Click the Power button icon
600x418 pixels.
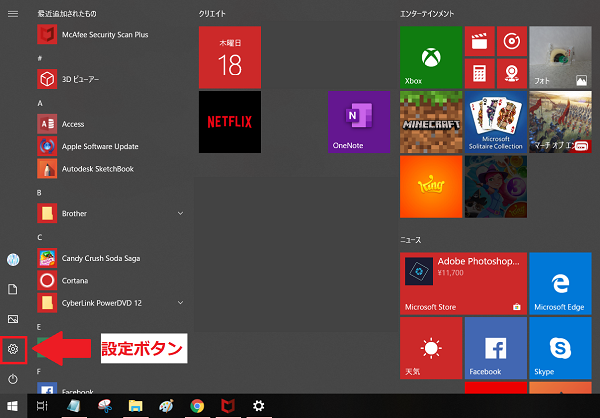pos(13,379)
